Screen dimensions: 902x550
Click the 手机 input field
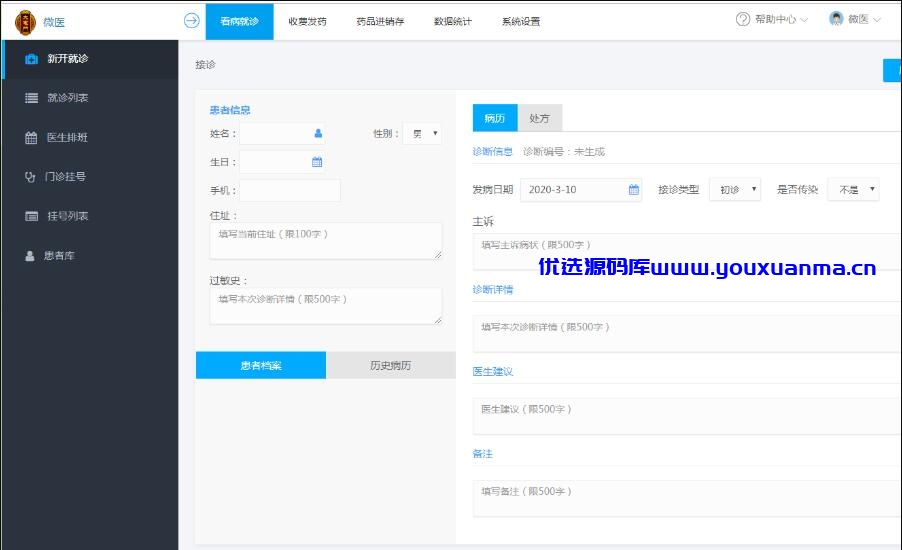point(290,190)
